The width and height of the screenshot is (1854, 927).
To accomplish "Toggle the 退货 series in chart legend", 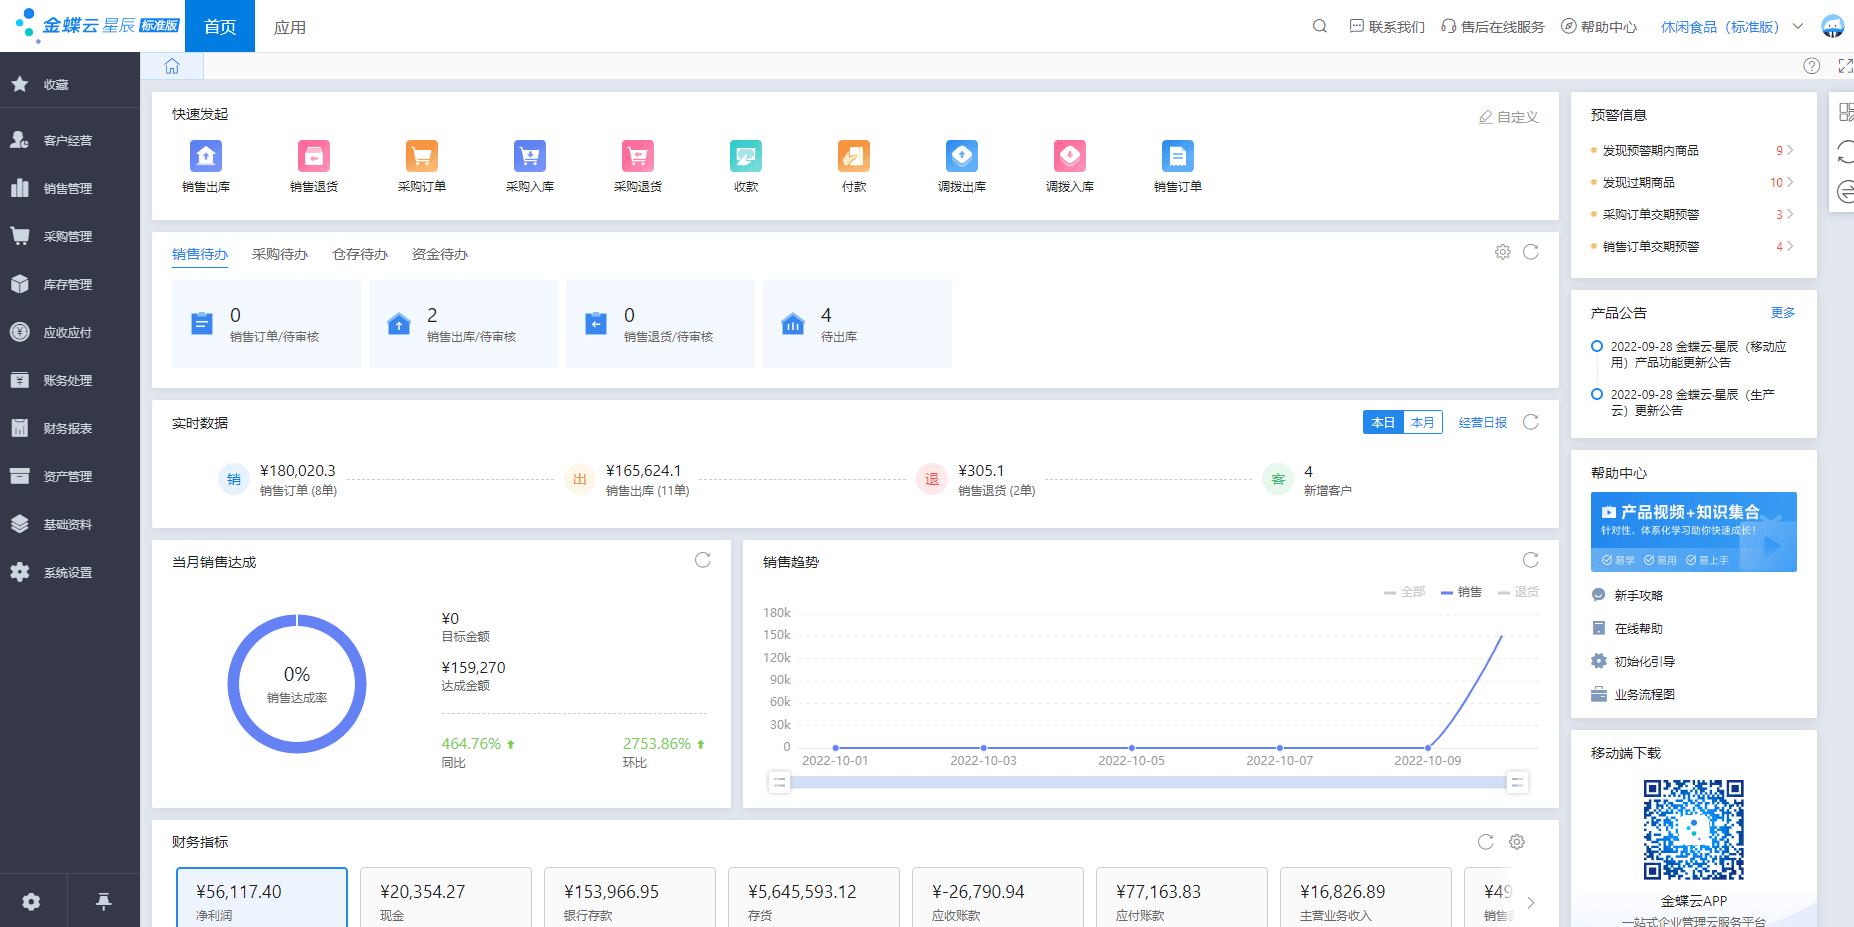I will (x=1518, y=592).
